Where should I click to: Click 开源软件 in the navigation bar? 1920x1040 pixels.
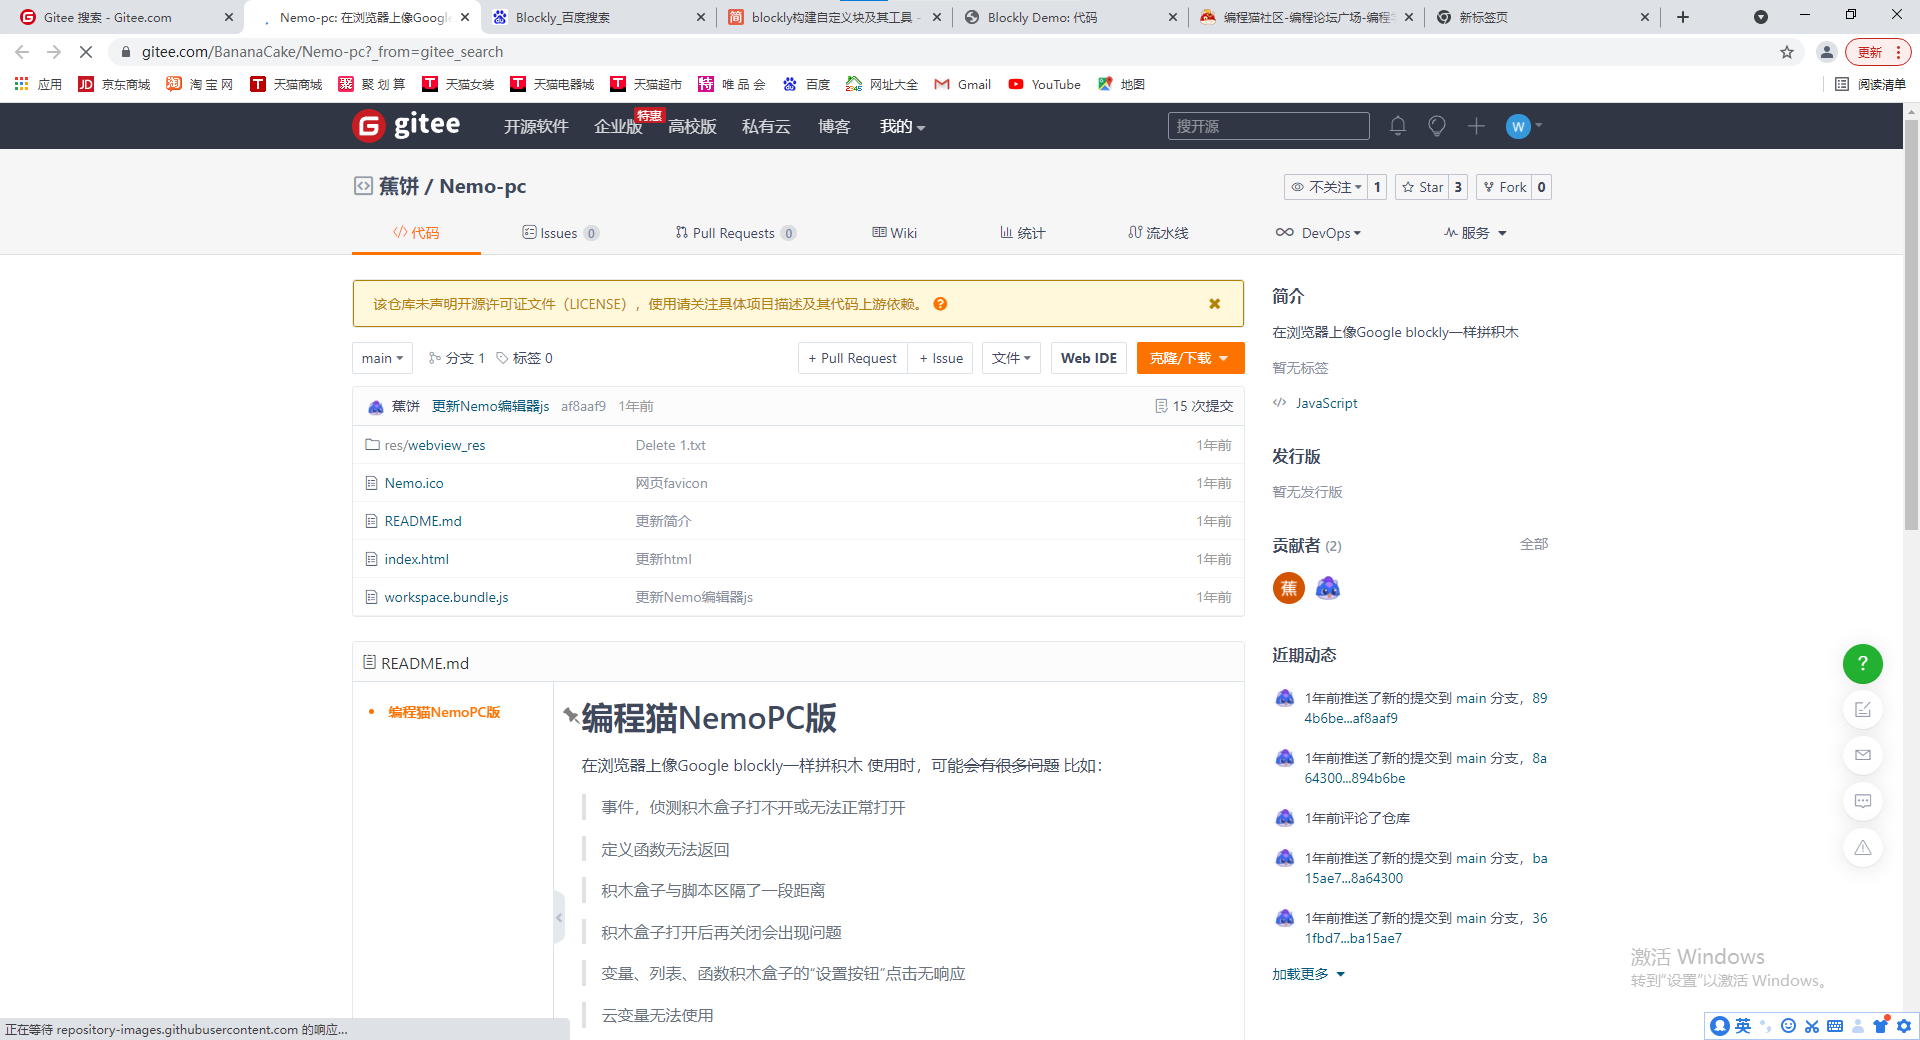coord(536,126)
